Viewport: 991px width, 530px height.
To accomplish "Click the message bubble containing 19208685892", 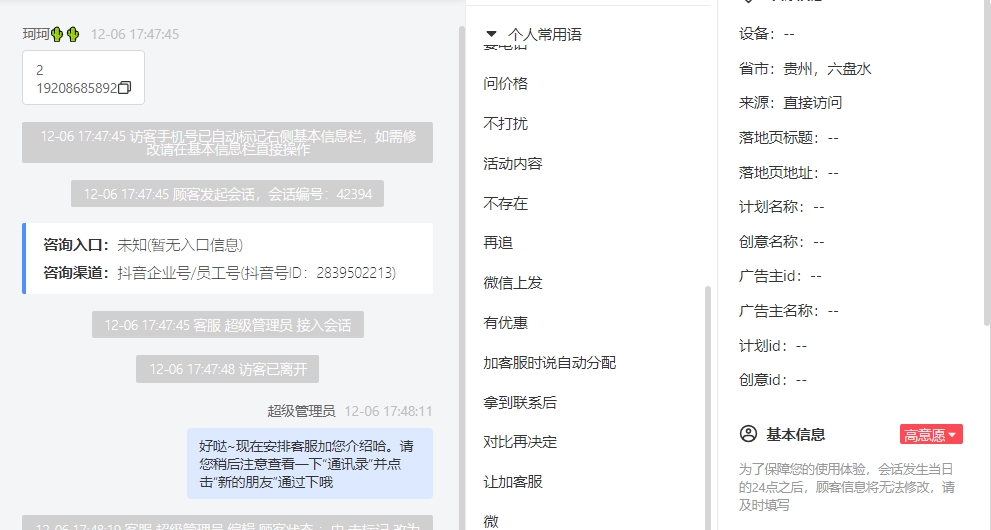I will pos(83,78).
